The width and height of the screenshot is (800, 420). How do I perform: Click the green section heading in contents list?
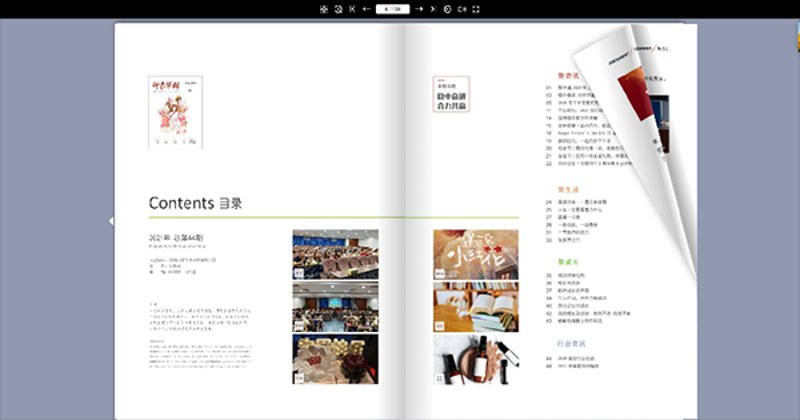(567, 262)
